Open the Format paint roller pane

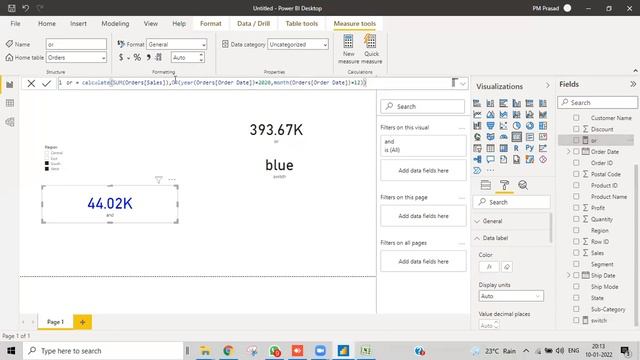pyautogui.click(x=504, y=185)
